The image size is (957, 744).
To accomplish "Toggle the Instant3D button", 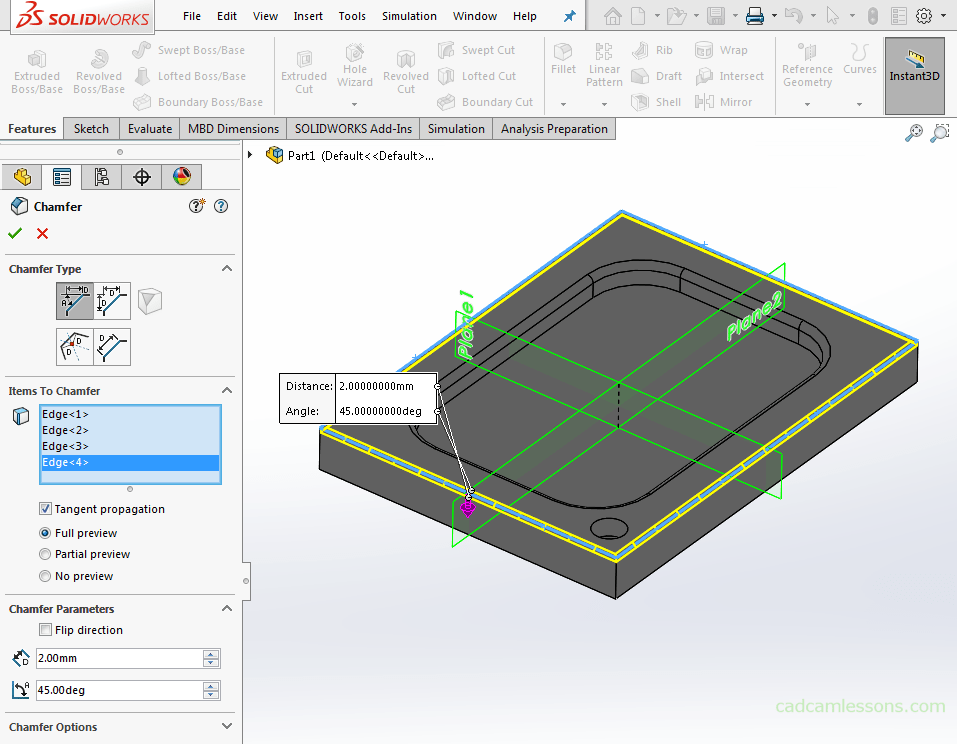I will 914,75.
